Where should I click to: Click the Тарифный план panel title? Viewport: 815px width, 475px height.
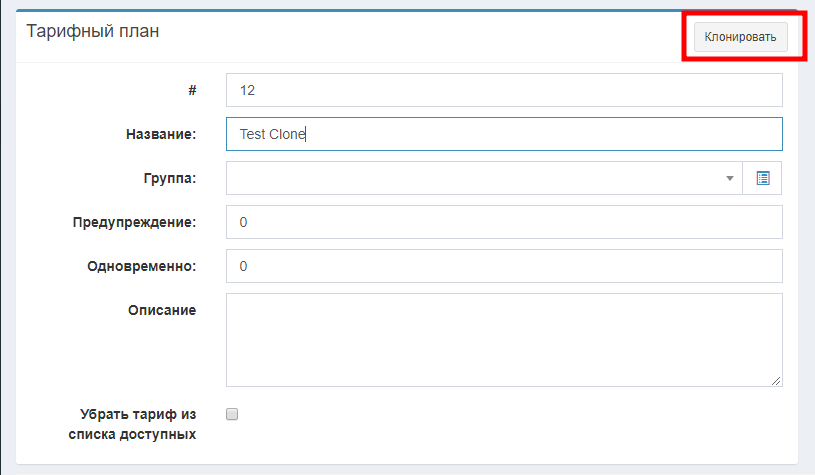93,31
